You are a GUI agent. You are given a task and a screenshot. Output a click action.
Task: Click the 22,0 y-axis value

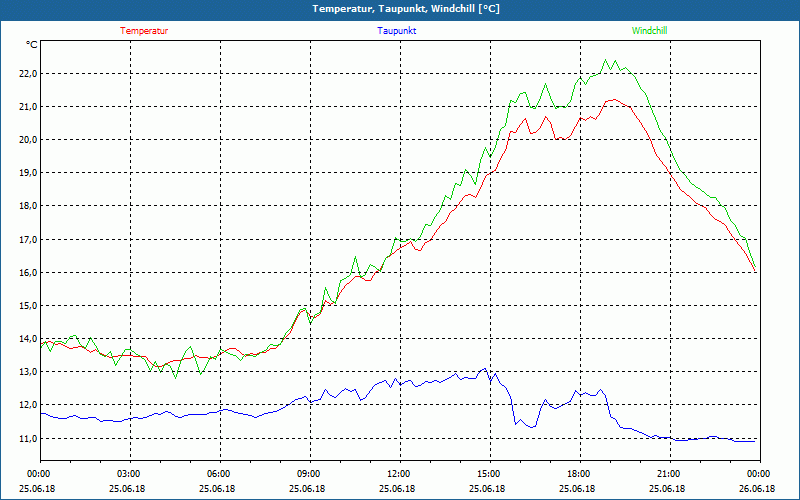coord(28,73)
